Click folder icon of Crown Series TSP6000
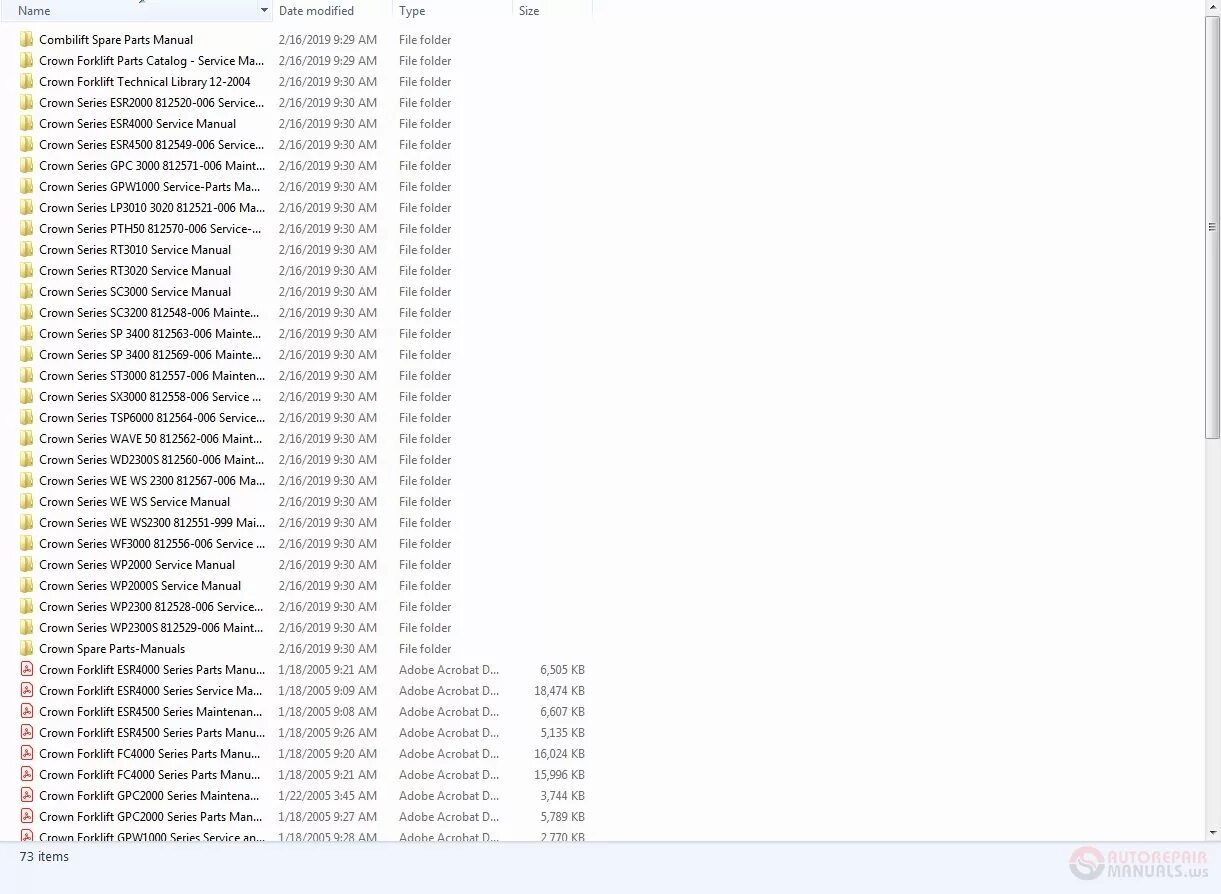This screenshot has height=894, width=1221. [27, 418]
